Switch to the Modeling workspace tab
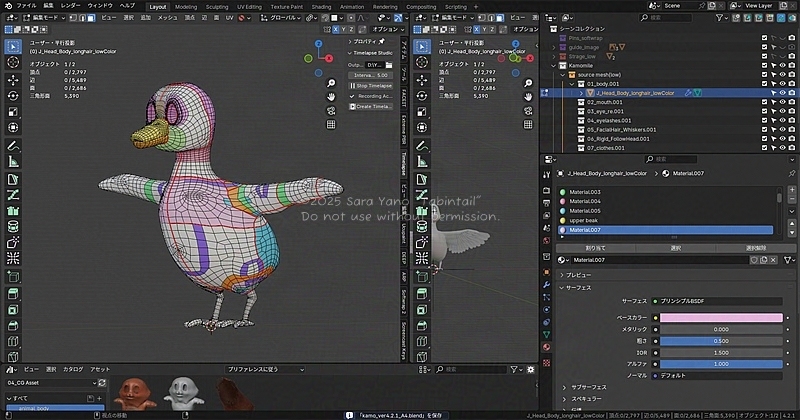 point(186,7)
